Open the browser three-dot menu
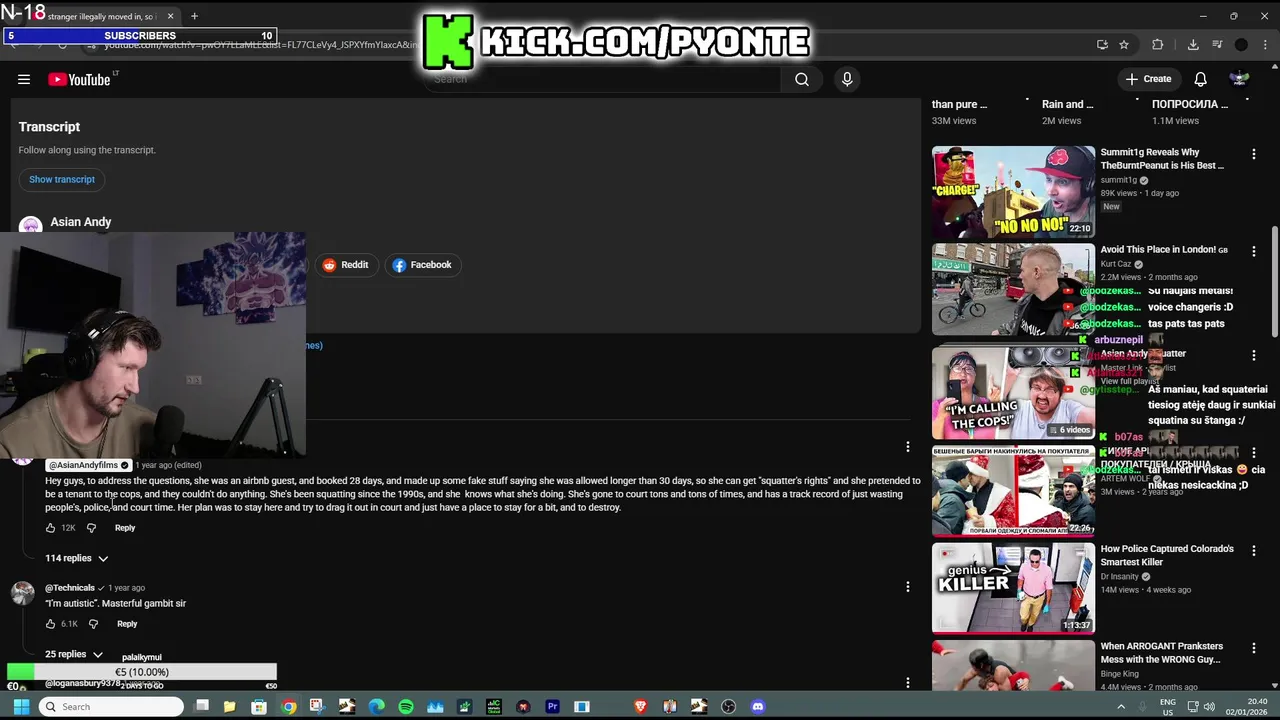1280x720 pixels. [x=1263, y=44]
